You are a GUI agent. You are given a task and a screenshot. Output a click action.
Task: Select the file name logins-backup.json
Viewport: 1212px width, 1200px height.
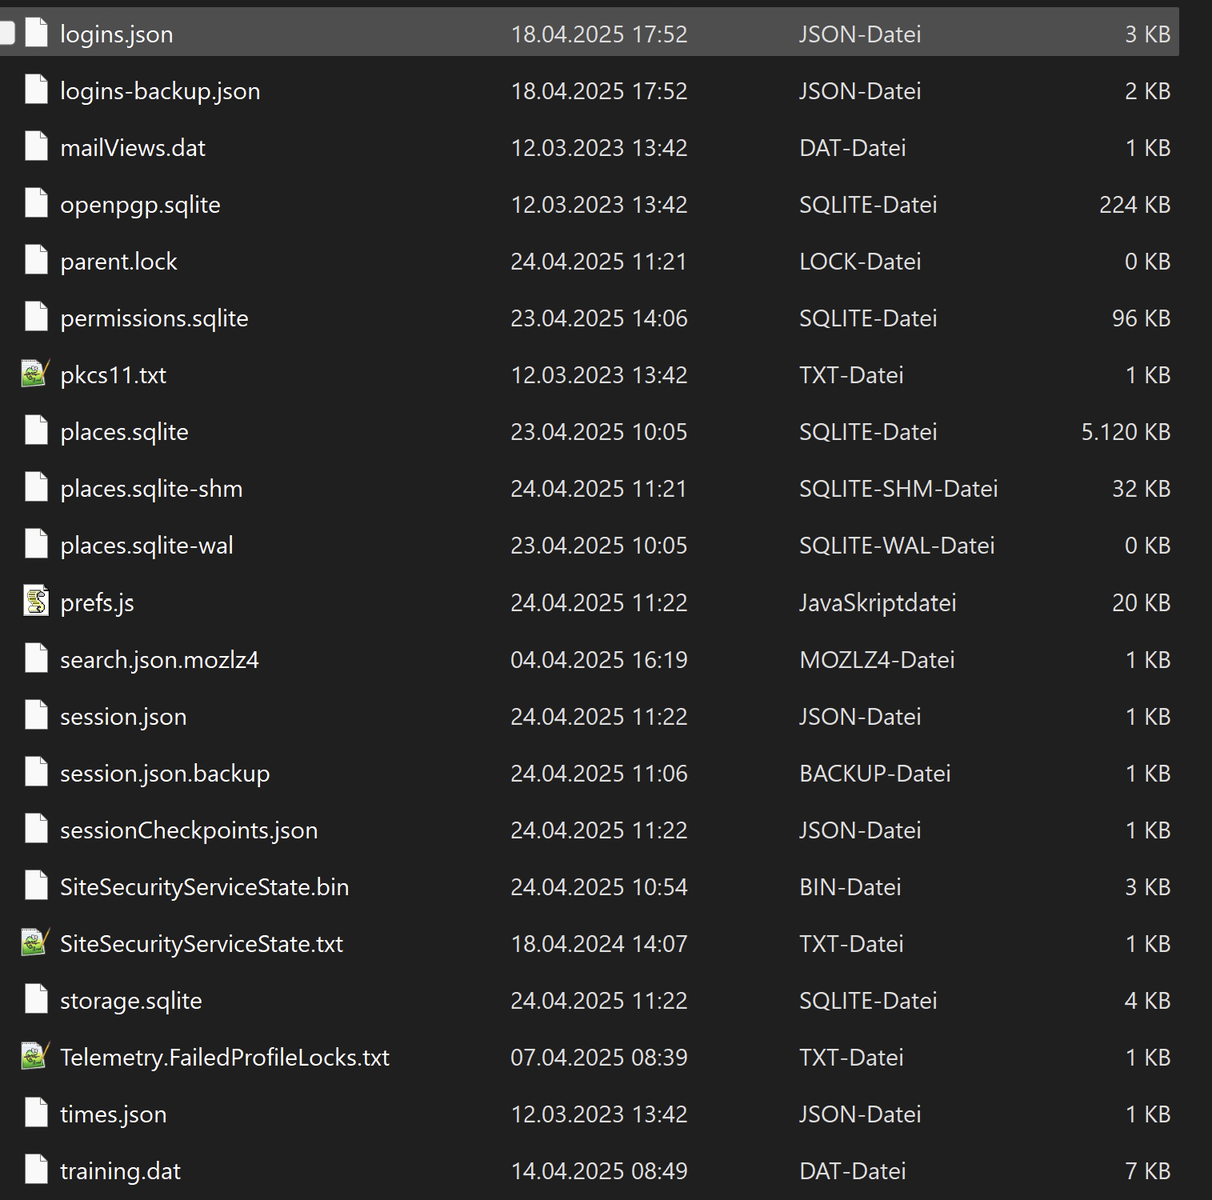[160, 92]
